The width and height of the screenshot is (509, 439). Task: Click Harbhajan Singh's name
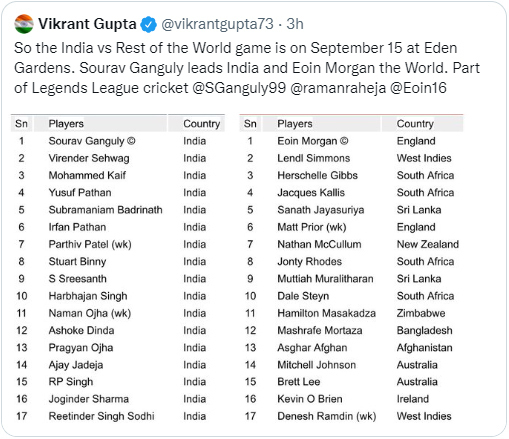88,296
